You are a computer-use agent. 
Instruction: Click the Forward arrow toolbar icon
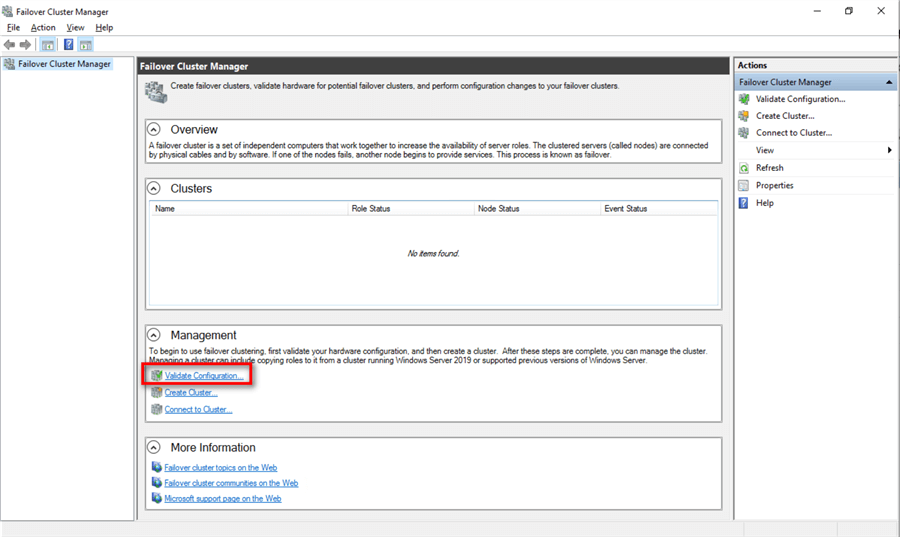click(x=25, y=45)
